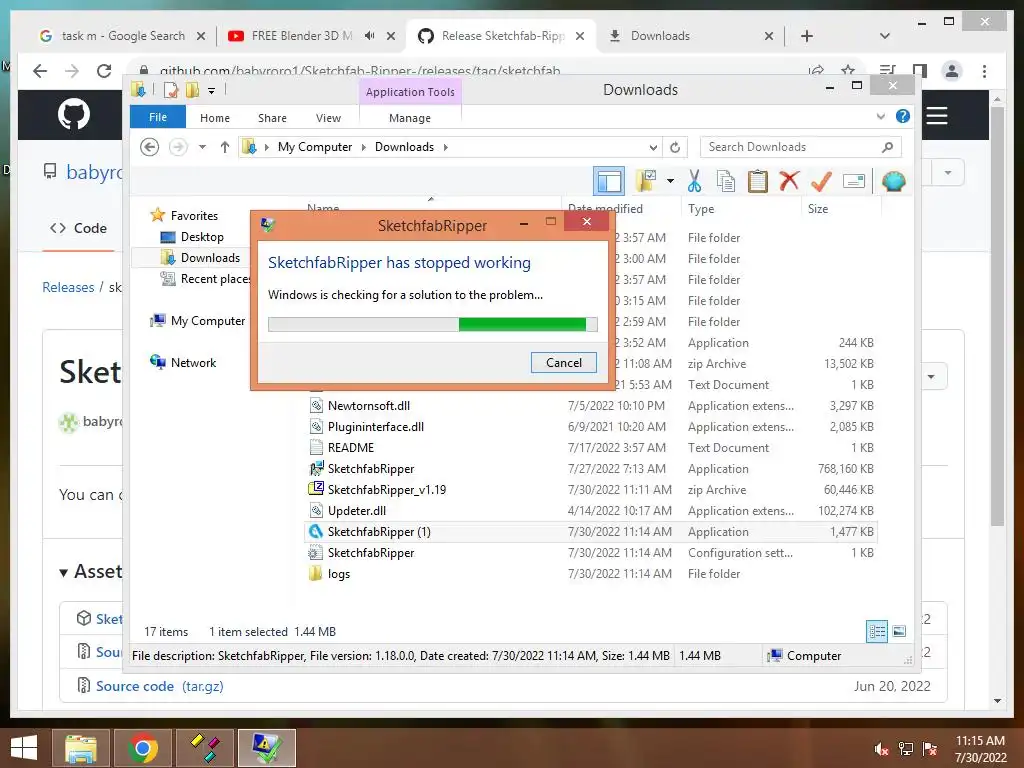Expand the ribbon with the chevron near help
This screenshot has height=768, width=1024.
(x=880, y=116)
